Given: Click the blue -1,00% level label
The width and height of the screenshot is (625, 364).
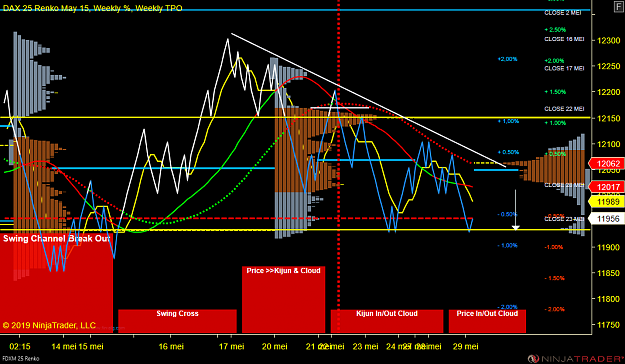Looking at the screenshot, I should tap(507, 245).
